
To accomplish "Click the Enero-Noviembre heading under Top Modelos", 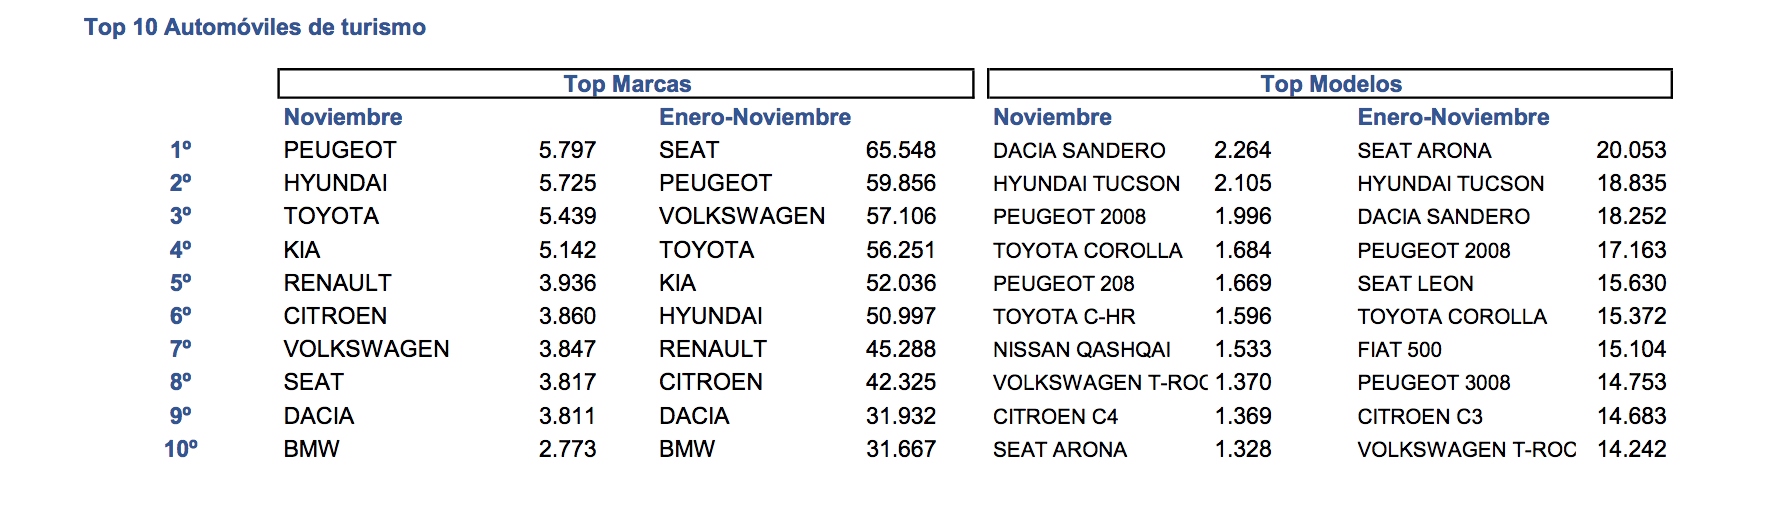I will pos(1453,117).
